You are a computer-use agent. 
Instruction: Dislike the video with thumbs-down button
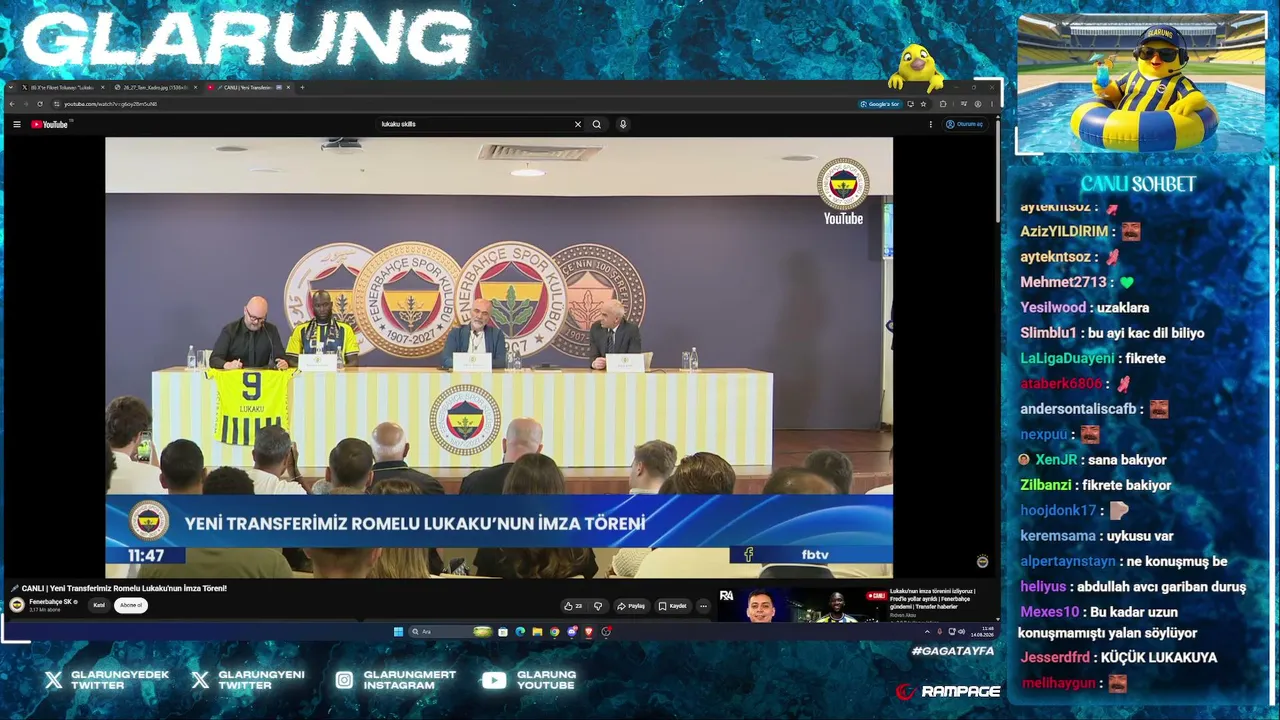(598, 606)
